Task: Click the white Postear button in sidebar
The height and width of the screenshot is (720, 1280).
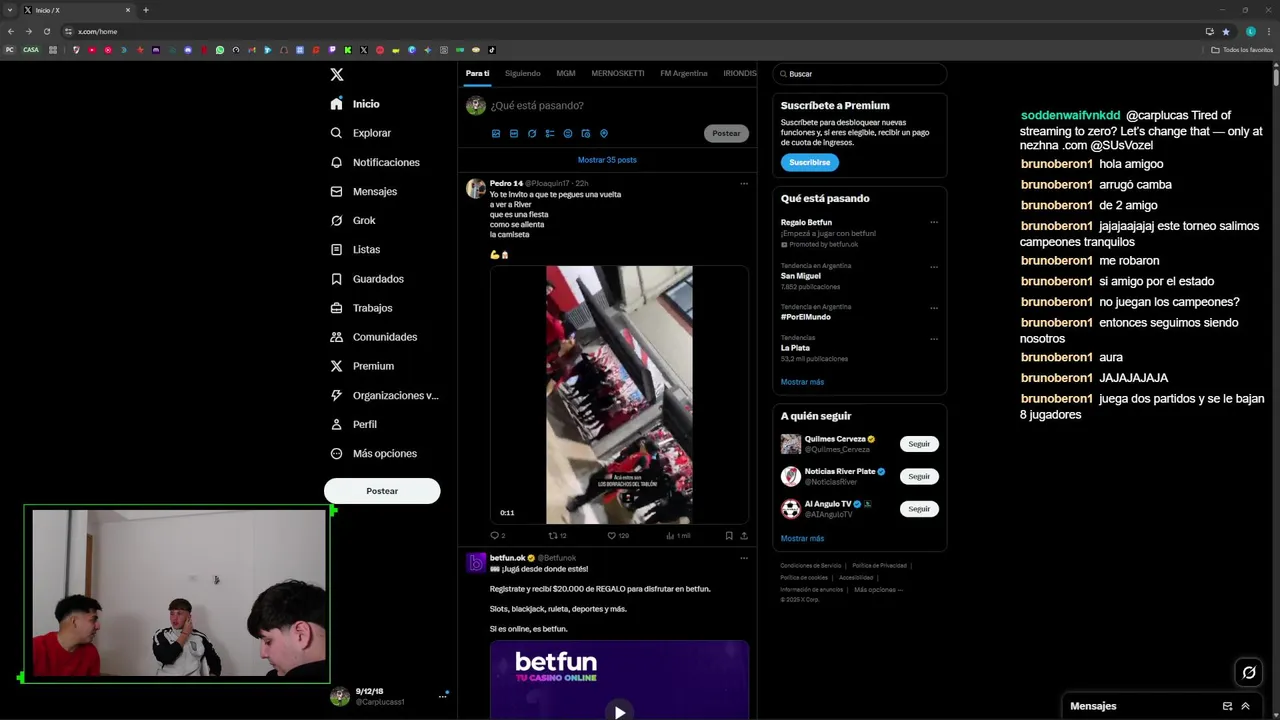Action: click(x=382, y=491)
